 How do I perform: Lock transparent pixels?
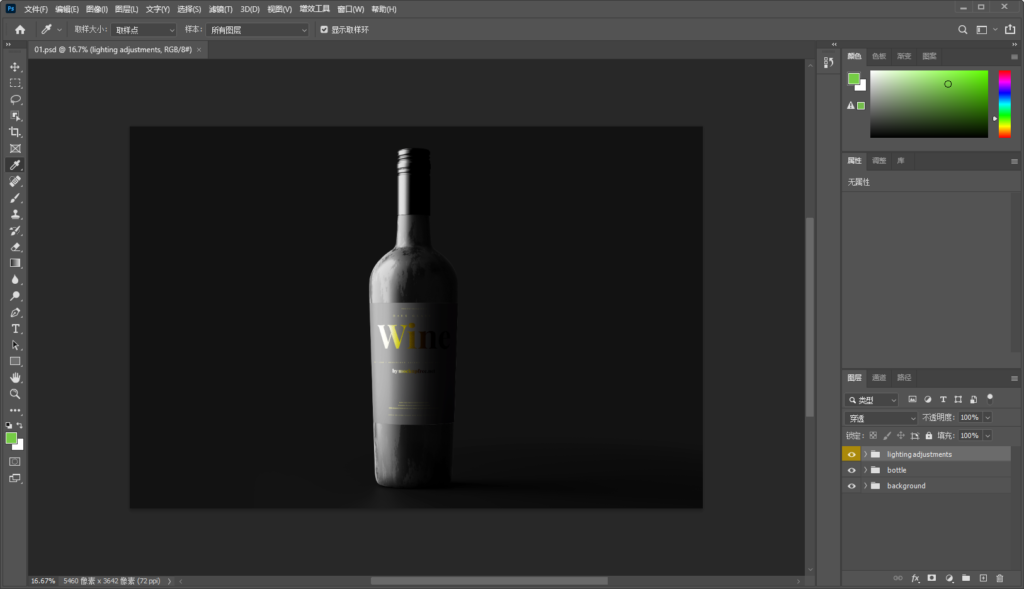(873, 436)
